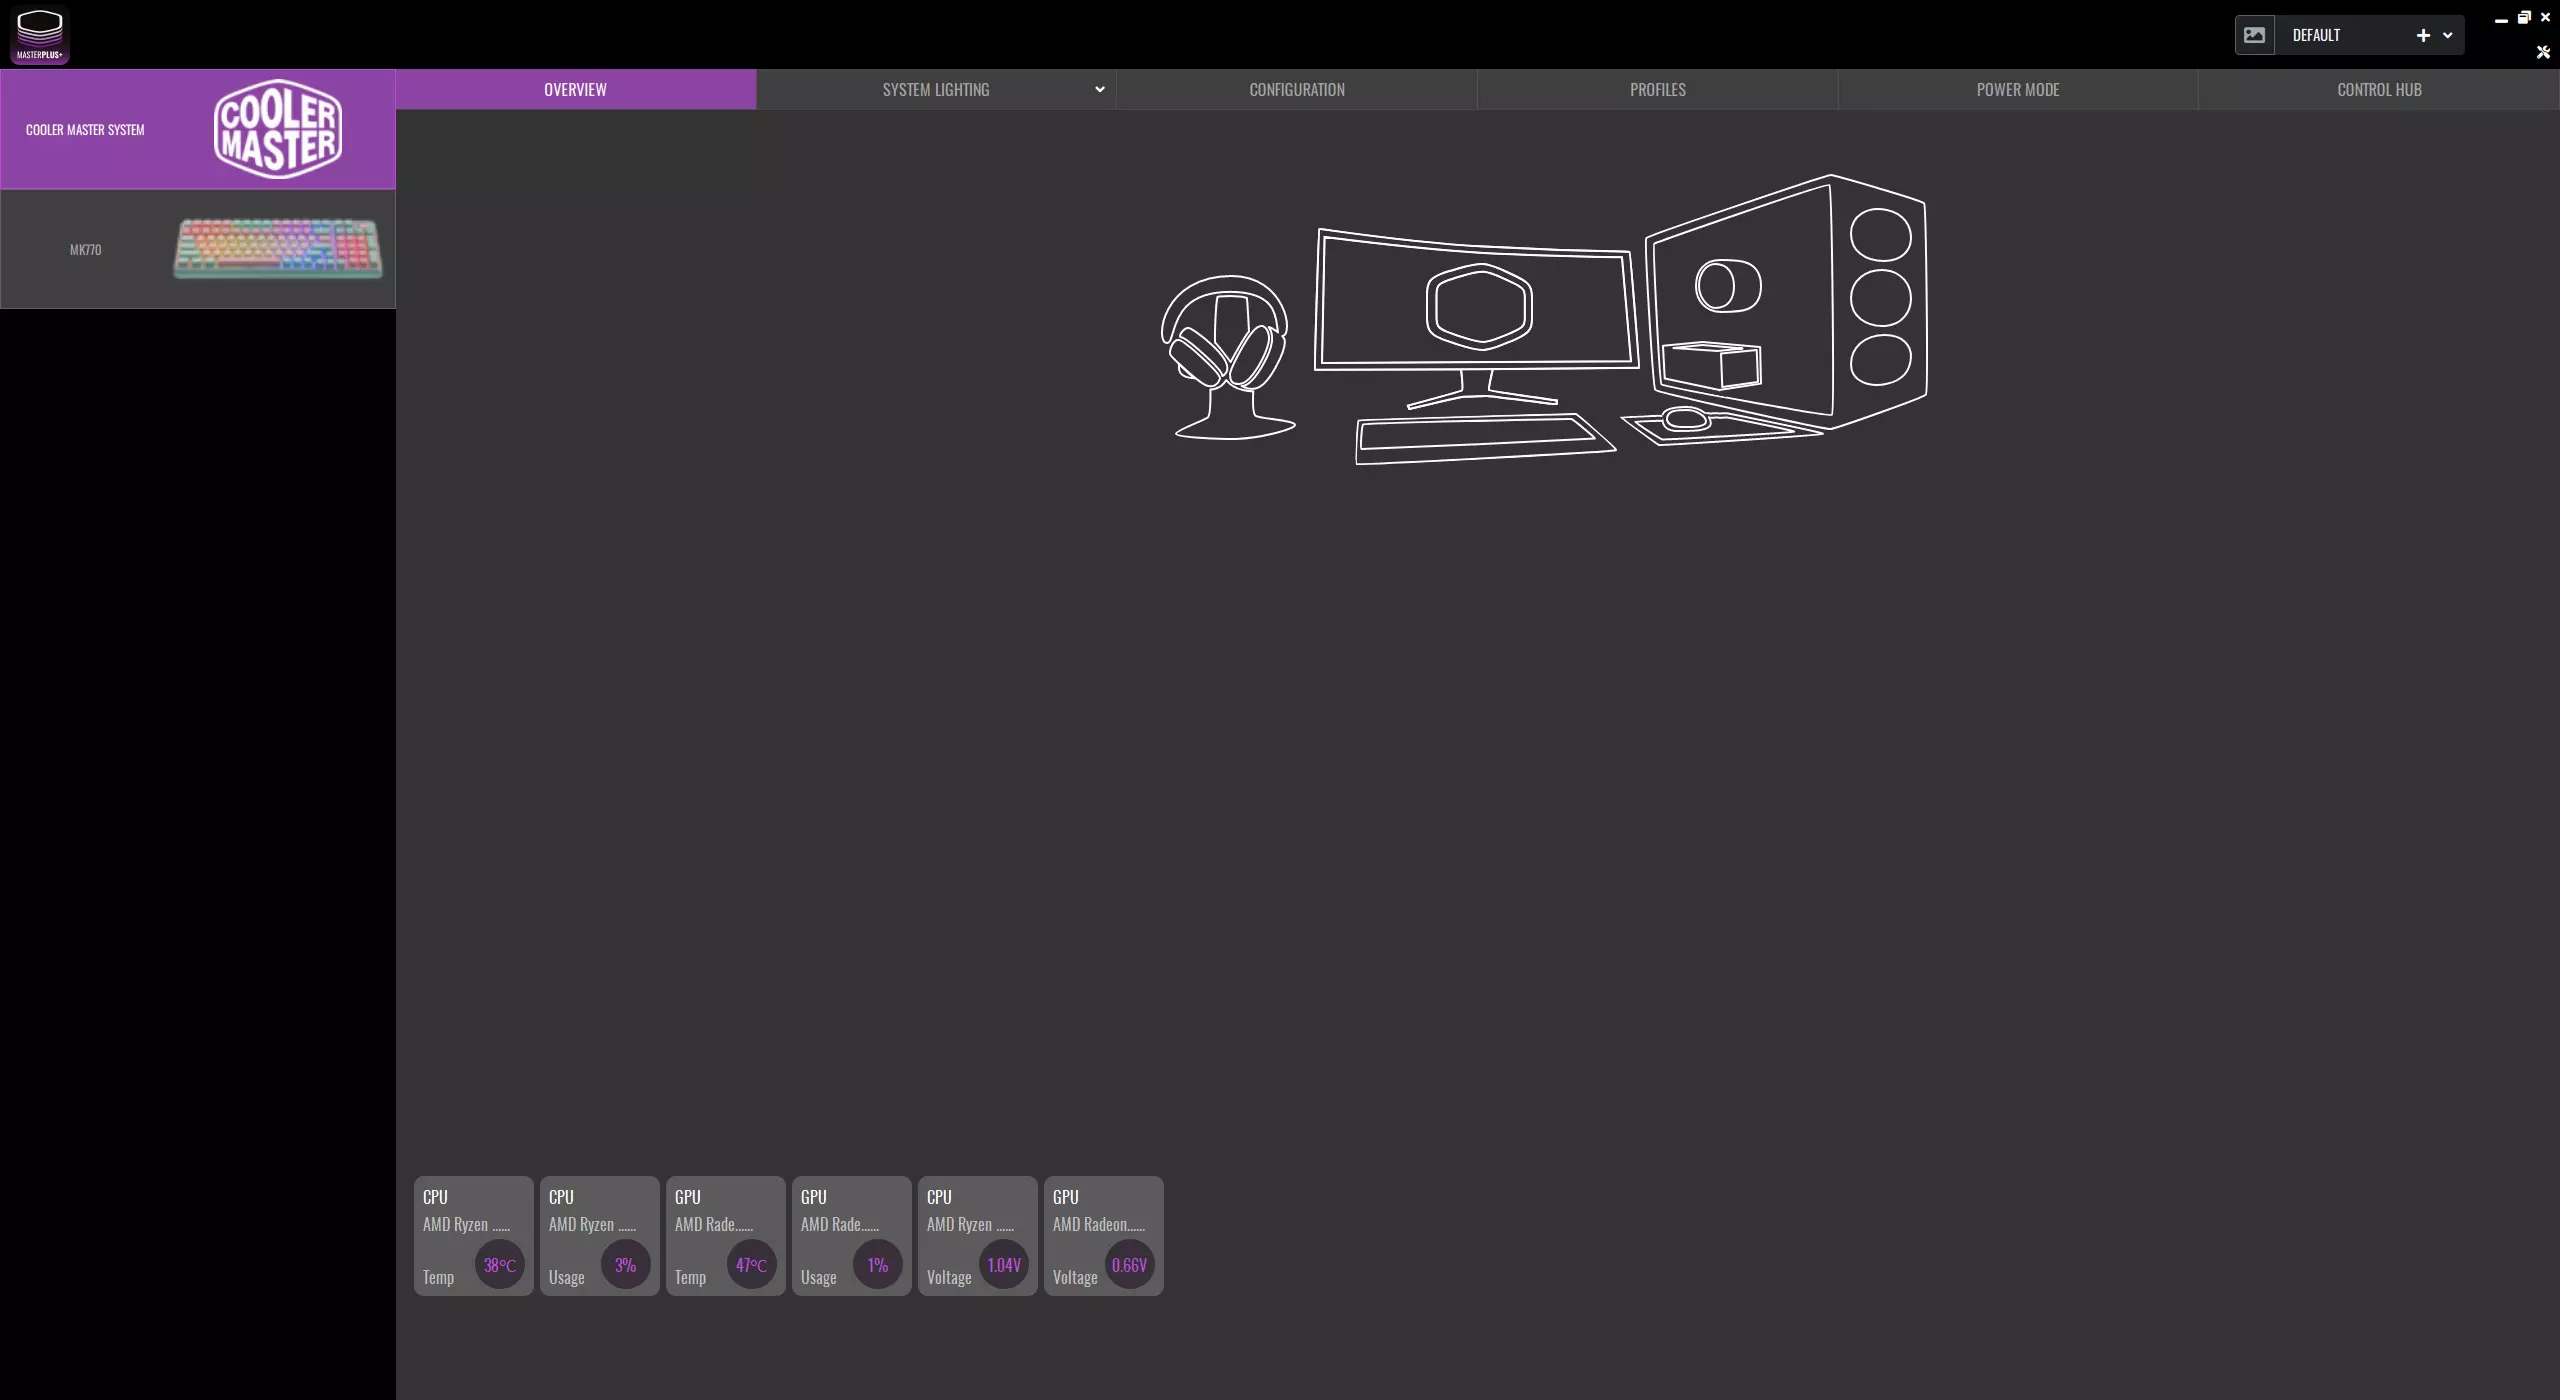
Task: Open the GPU Voltage sensor card
Action: pyautogui.click(x=1104, y=1236)
